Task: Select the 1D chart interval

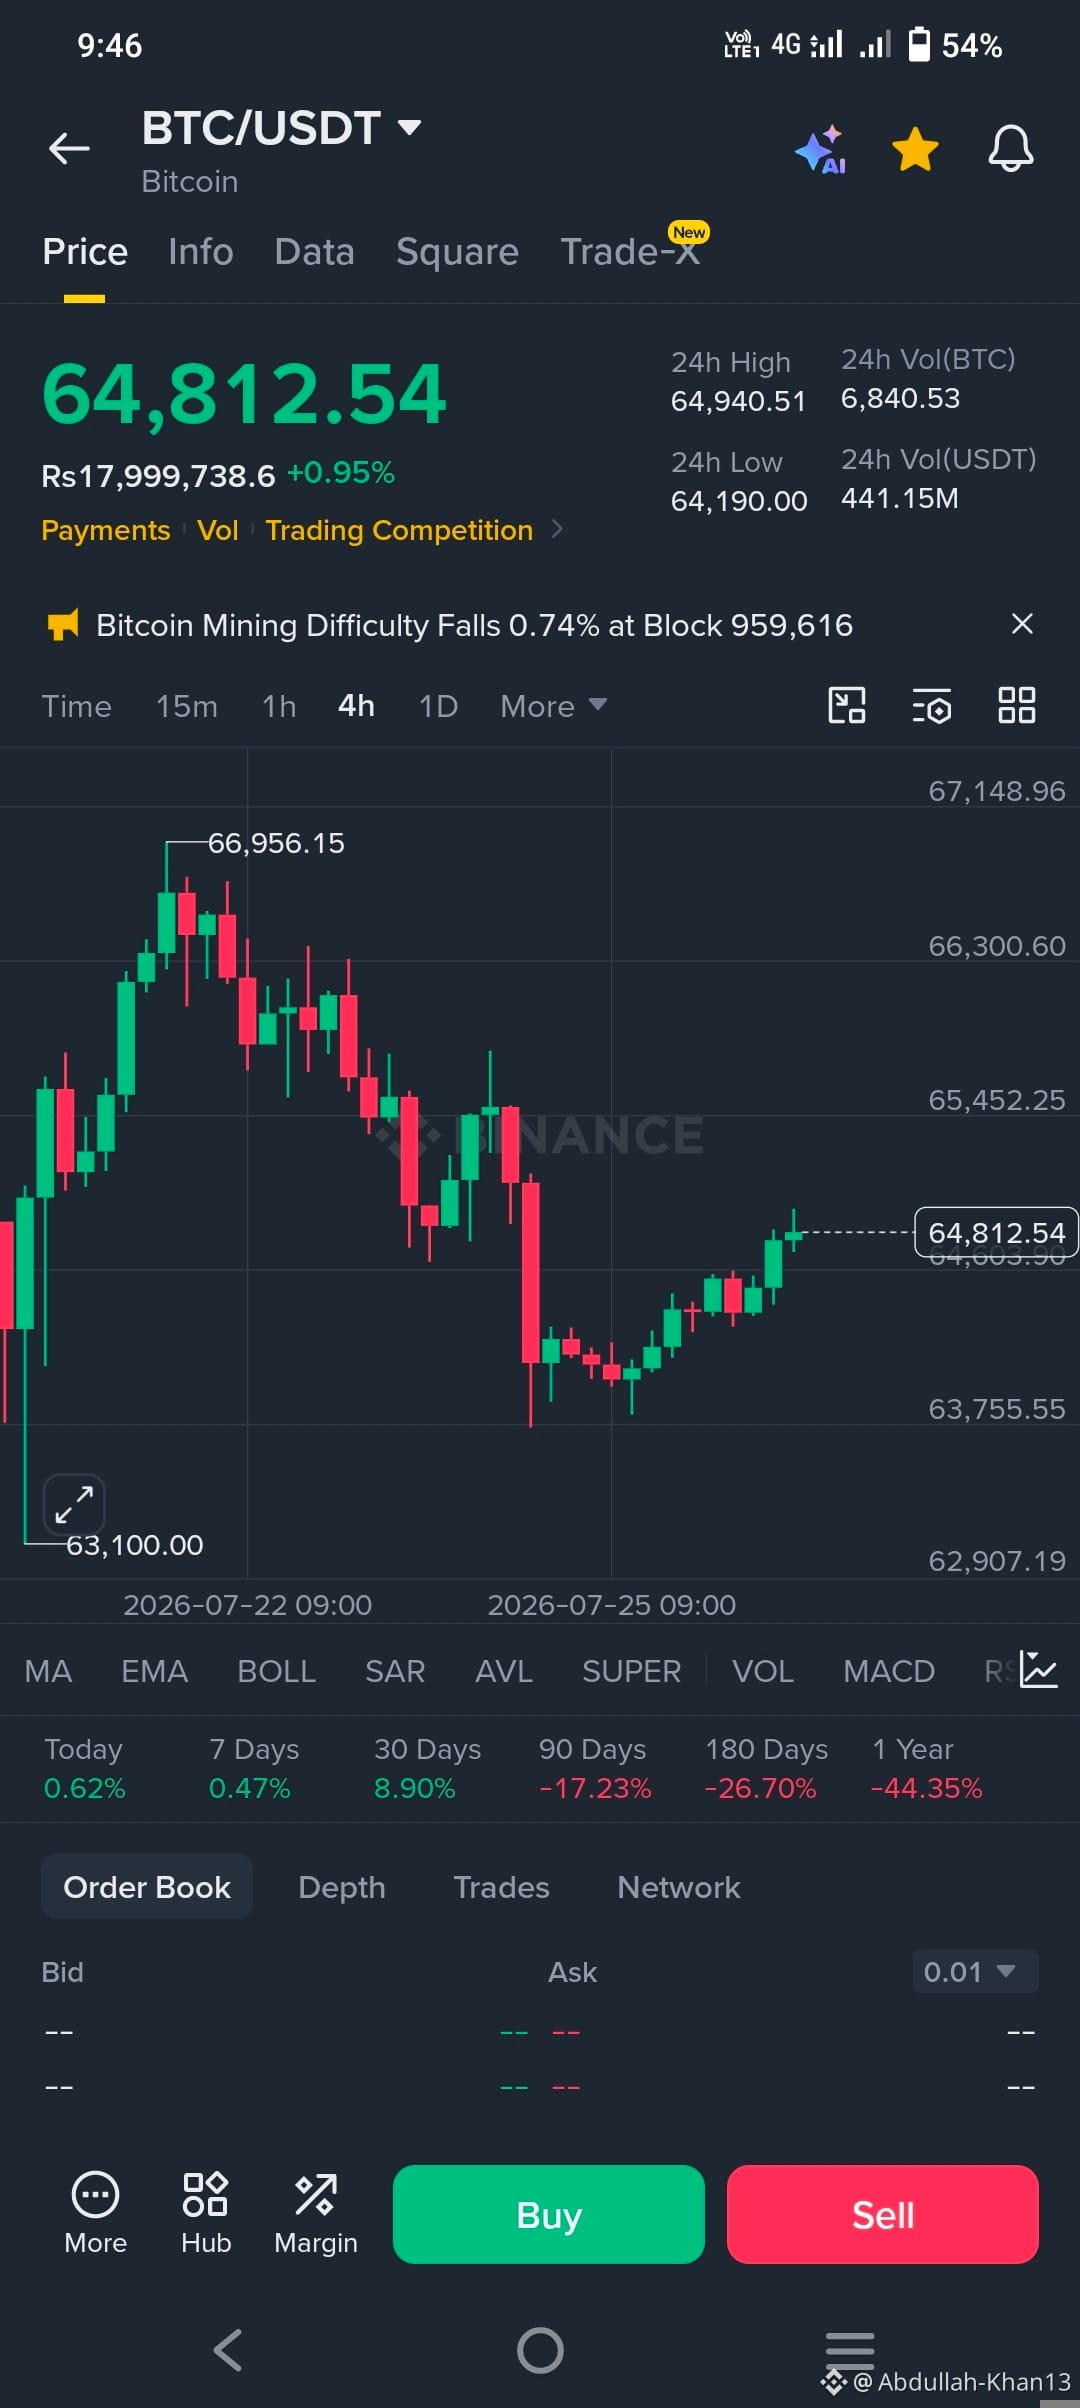Action: click(x=438, y=706)
